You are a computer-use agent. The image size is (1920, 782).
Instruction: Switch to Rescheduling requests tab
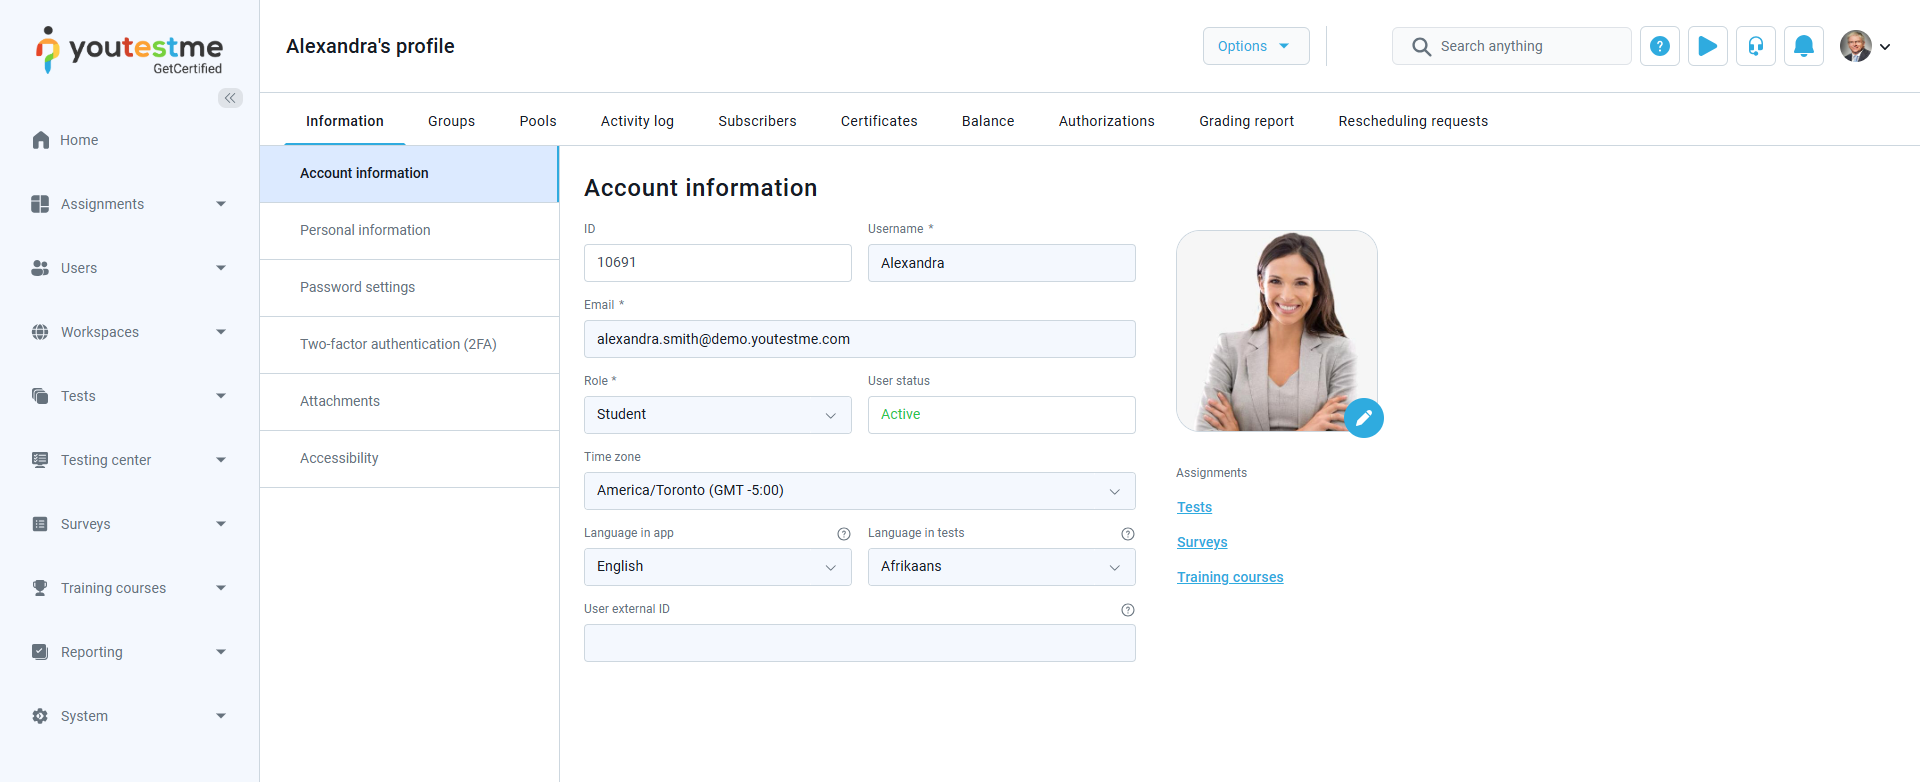point(1413,121)
